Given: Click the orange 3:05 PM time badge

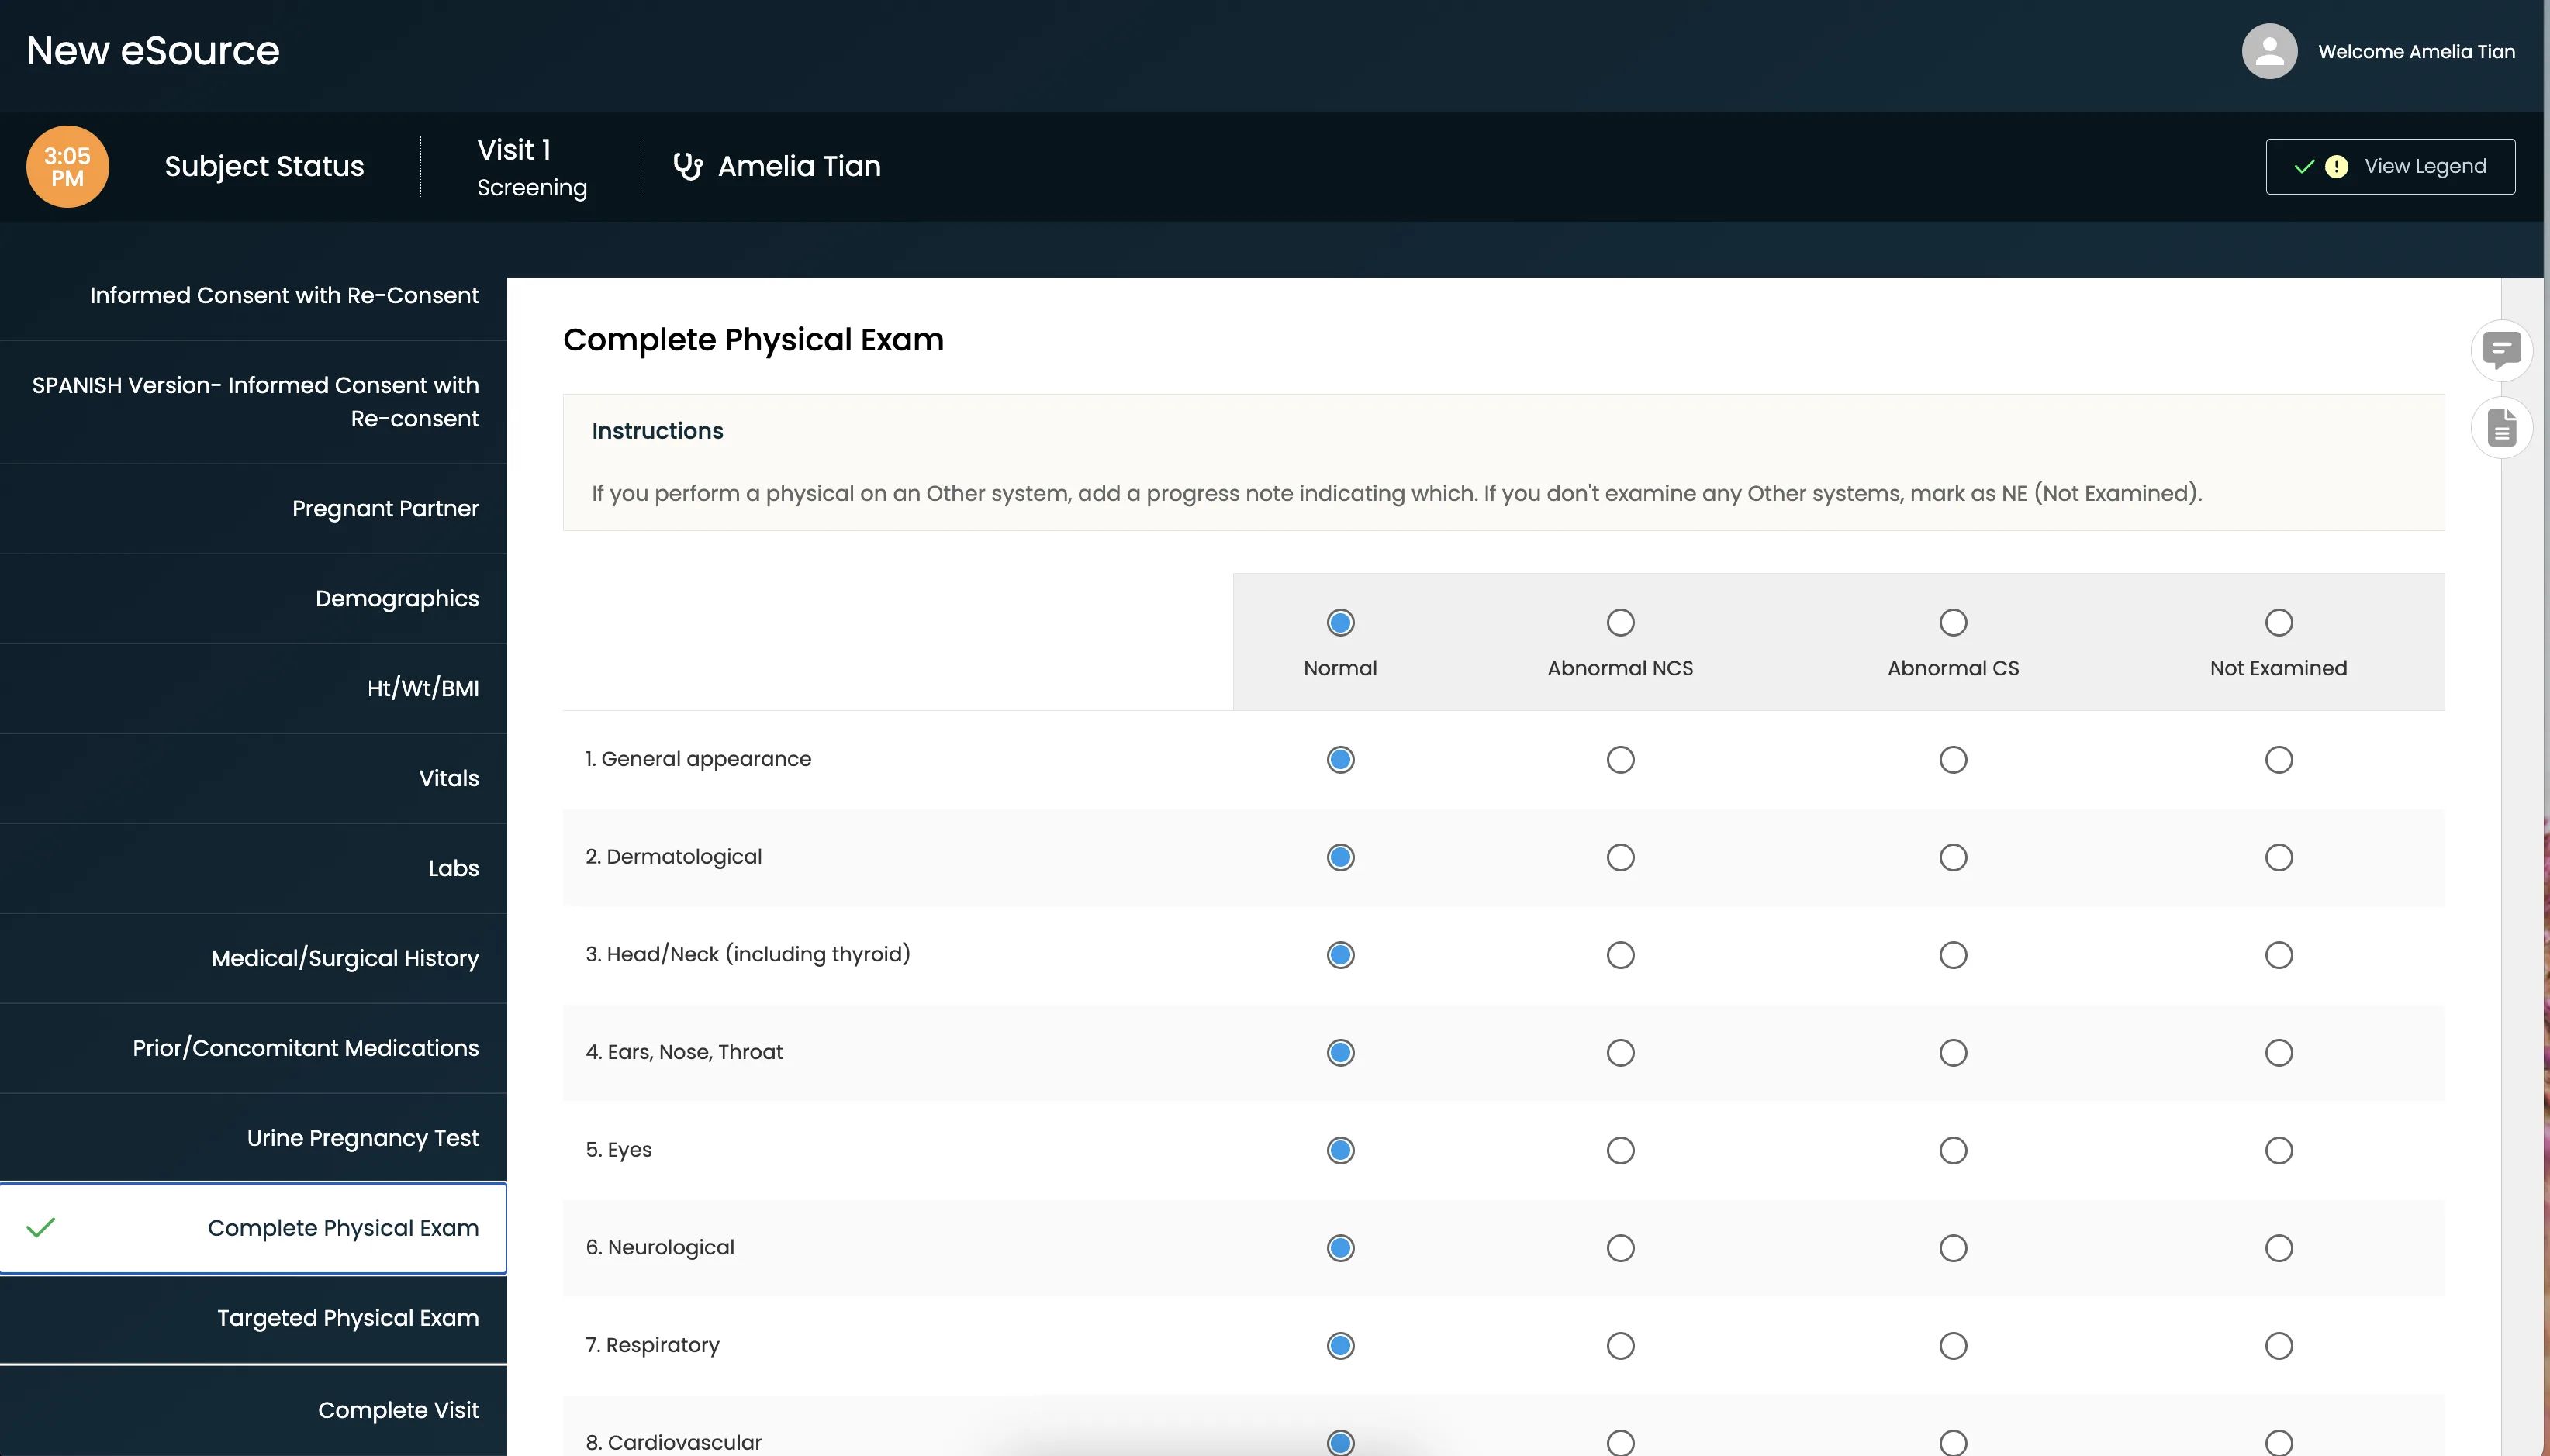Looking at the screenshot, I should (x=67, y=166).
